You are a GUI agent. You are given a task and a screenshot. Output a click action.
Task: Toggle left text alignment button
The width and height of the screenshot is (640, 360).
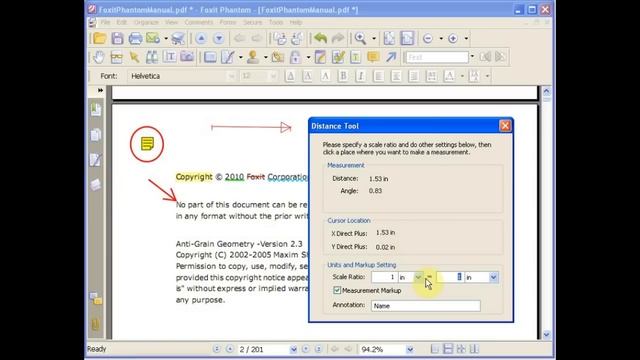tap(378, 76)
